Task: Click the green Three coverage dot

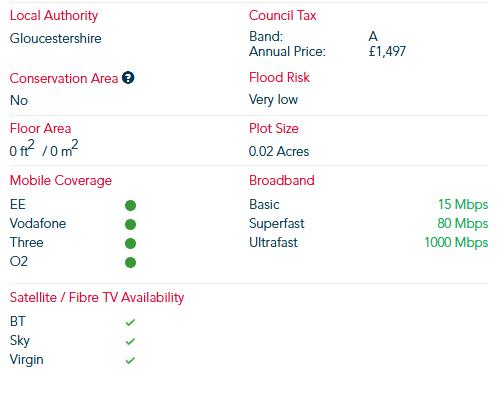Action: click(130, 243)
